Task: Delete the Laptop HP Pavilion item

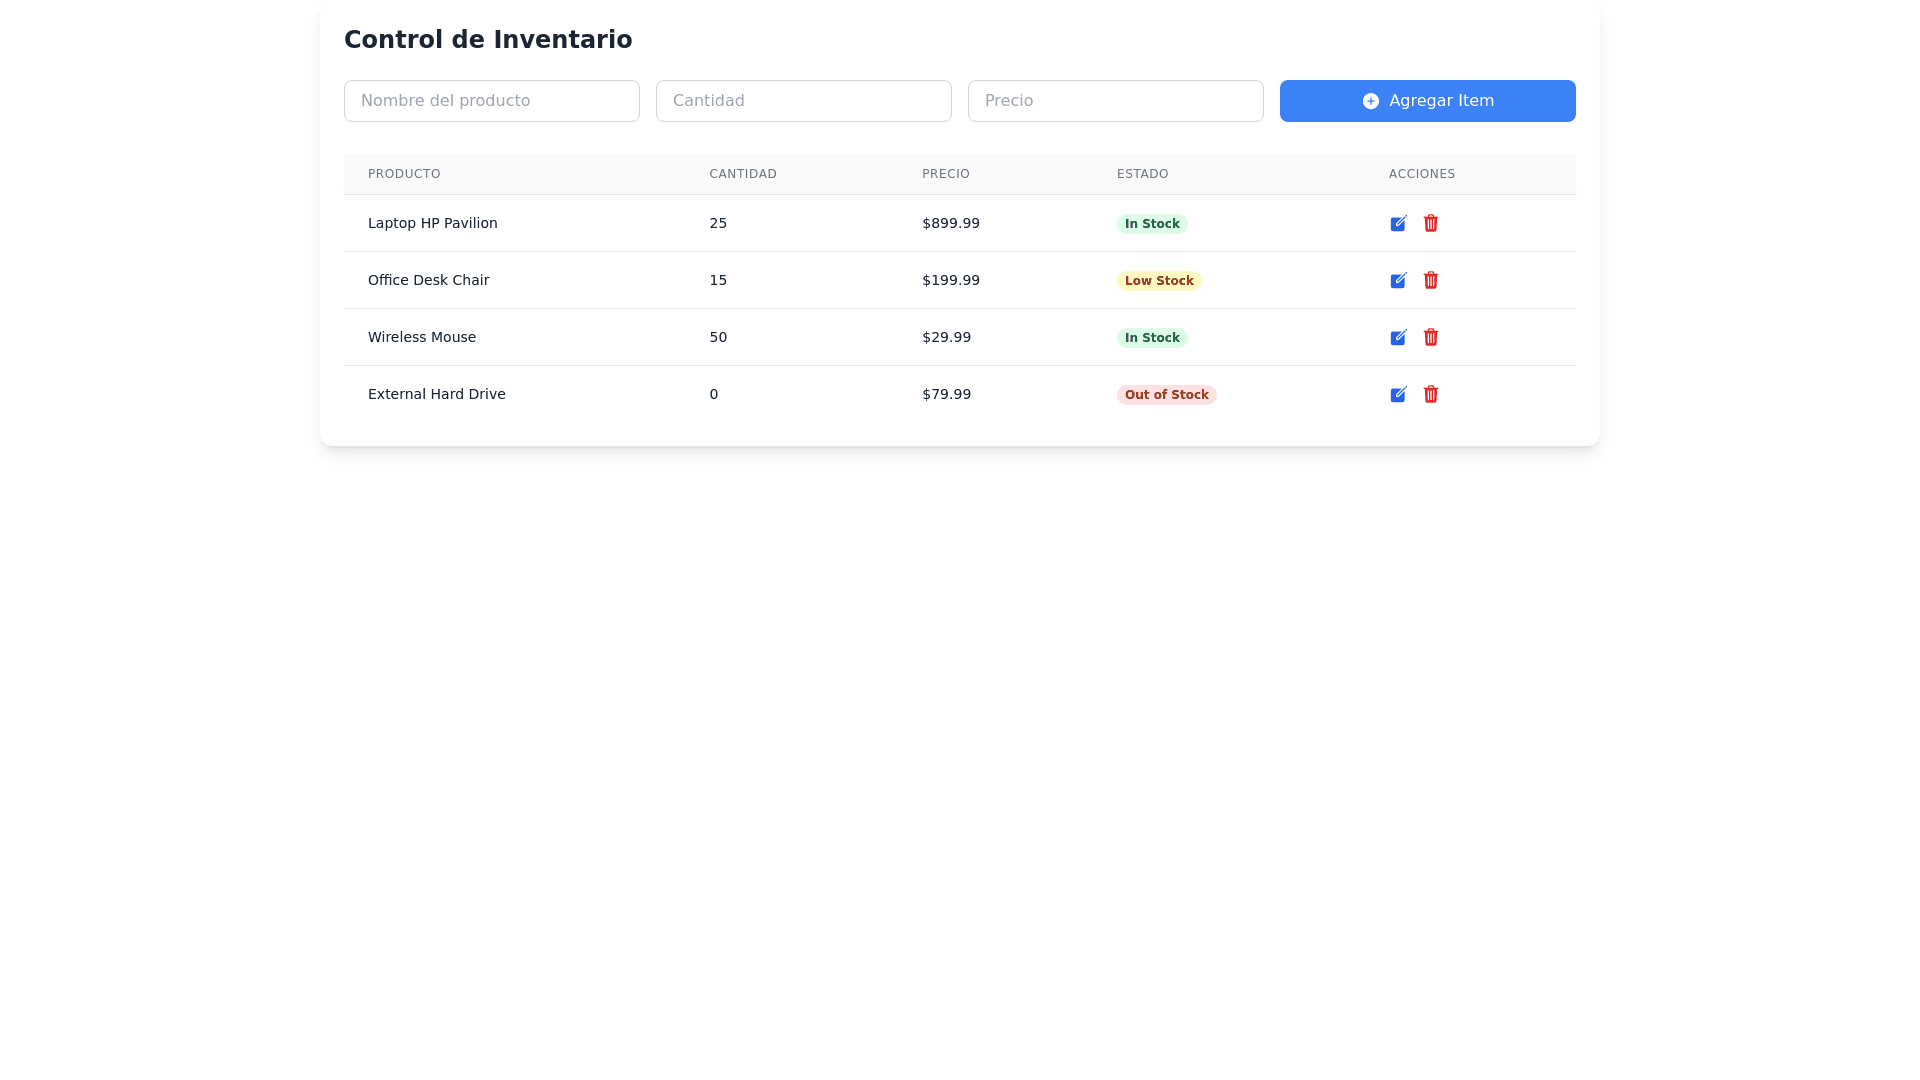Action: coord(1430,223)
